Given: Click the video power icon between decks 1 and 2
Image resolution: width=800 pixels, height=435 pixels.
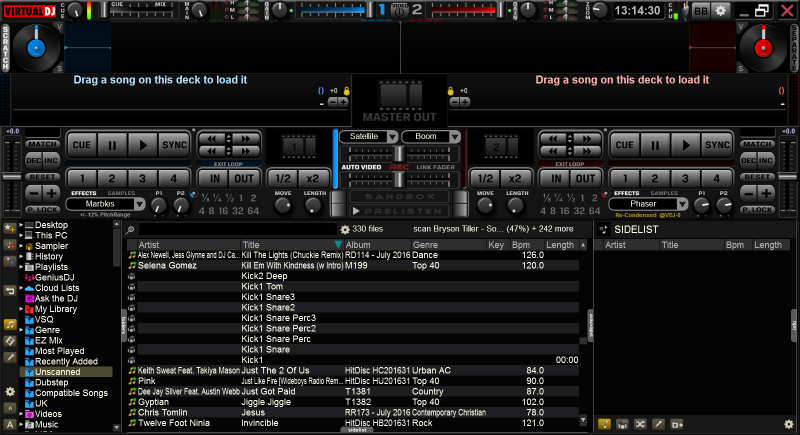Looking at the screenshot, I should [x=399, y=10].
